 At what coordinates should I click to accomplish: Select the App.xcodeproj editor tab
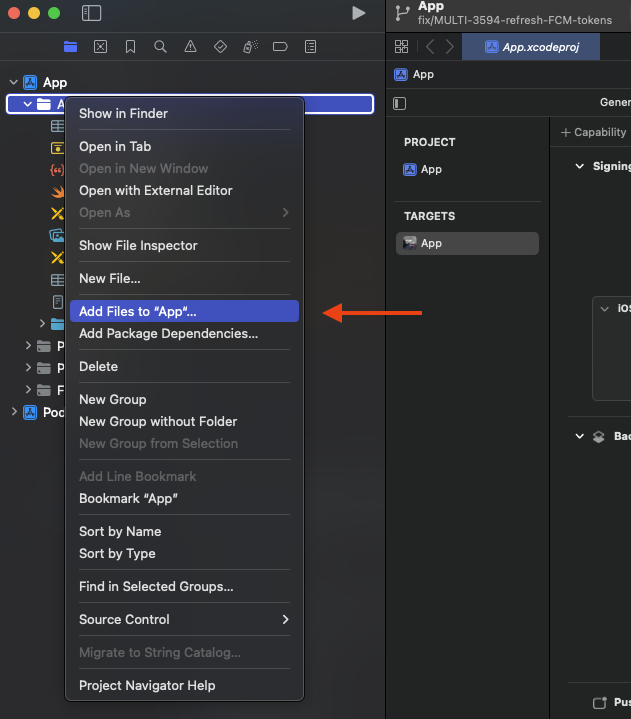(531, 47)
